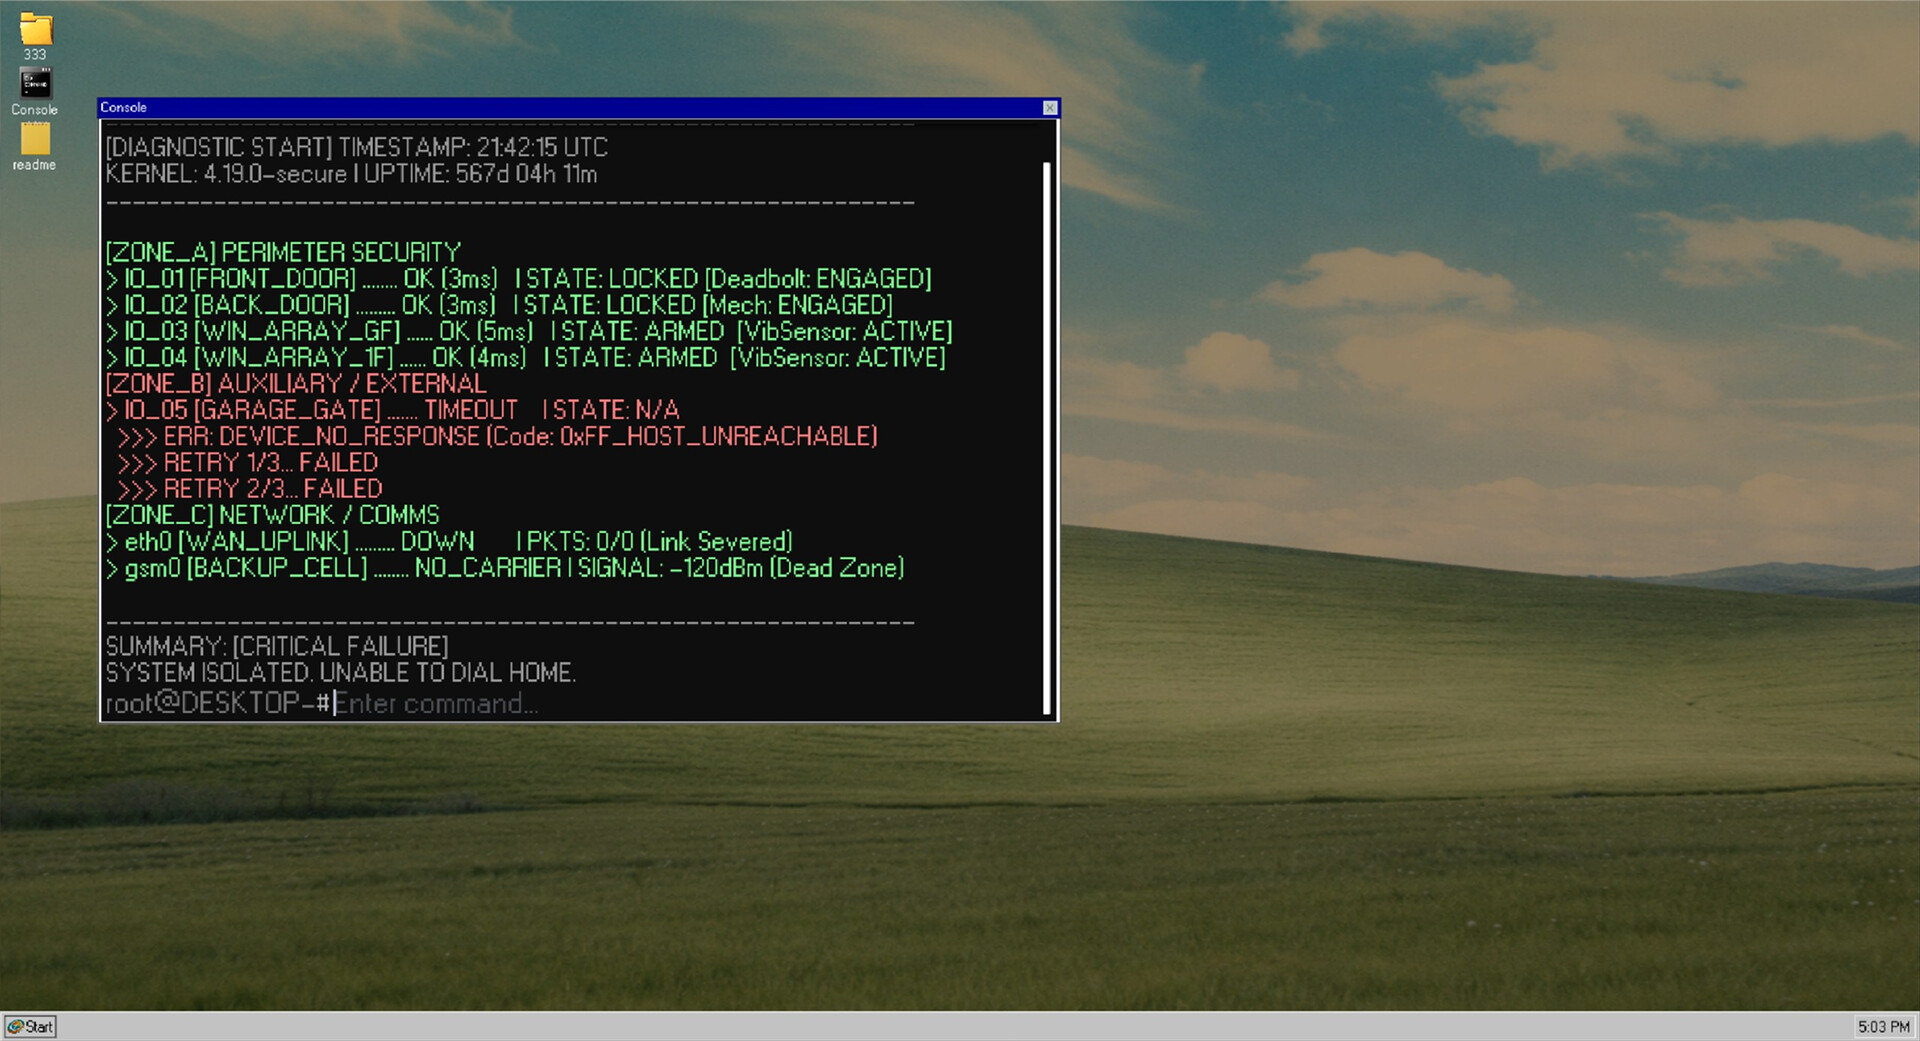Screen dimensions: 1920x1041
Task: Select the eth0 WAN_UPLINK down entry
Action: point(450,541)
